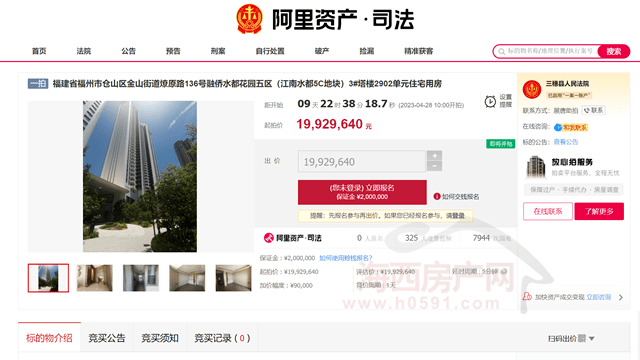Screen dimensions: 640x360
Task: Focus the search box for auction items
Action: pyautogui.click(x=549, y=51)
